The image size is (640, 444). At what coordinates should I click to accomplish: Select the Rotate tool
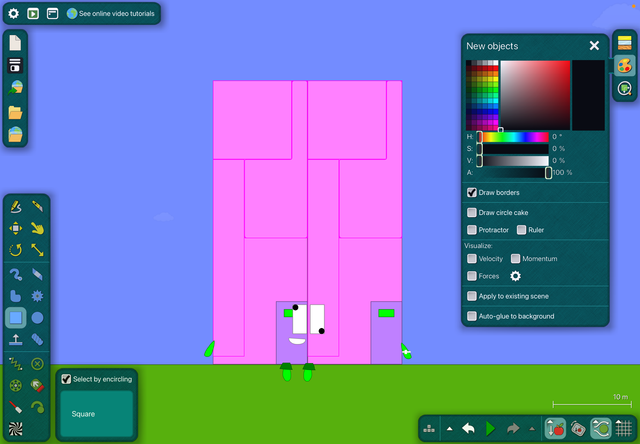coord(15,250)
